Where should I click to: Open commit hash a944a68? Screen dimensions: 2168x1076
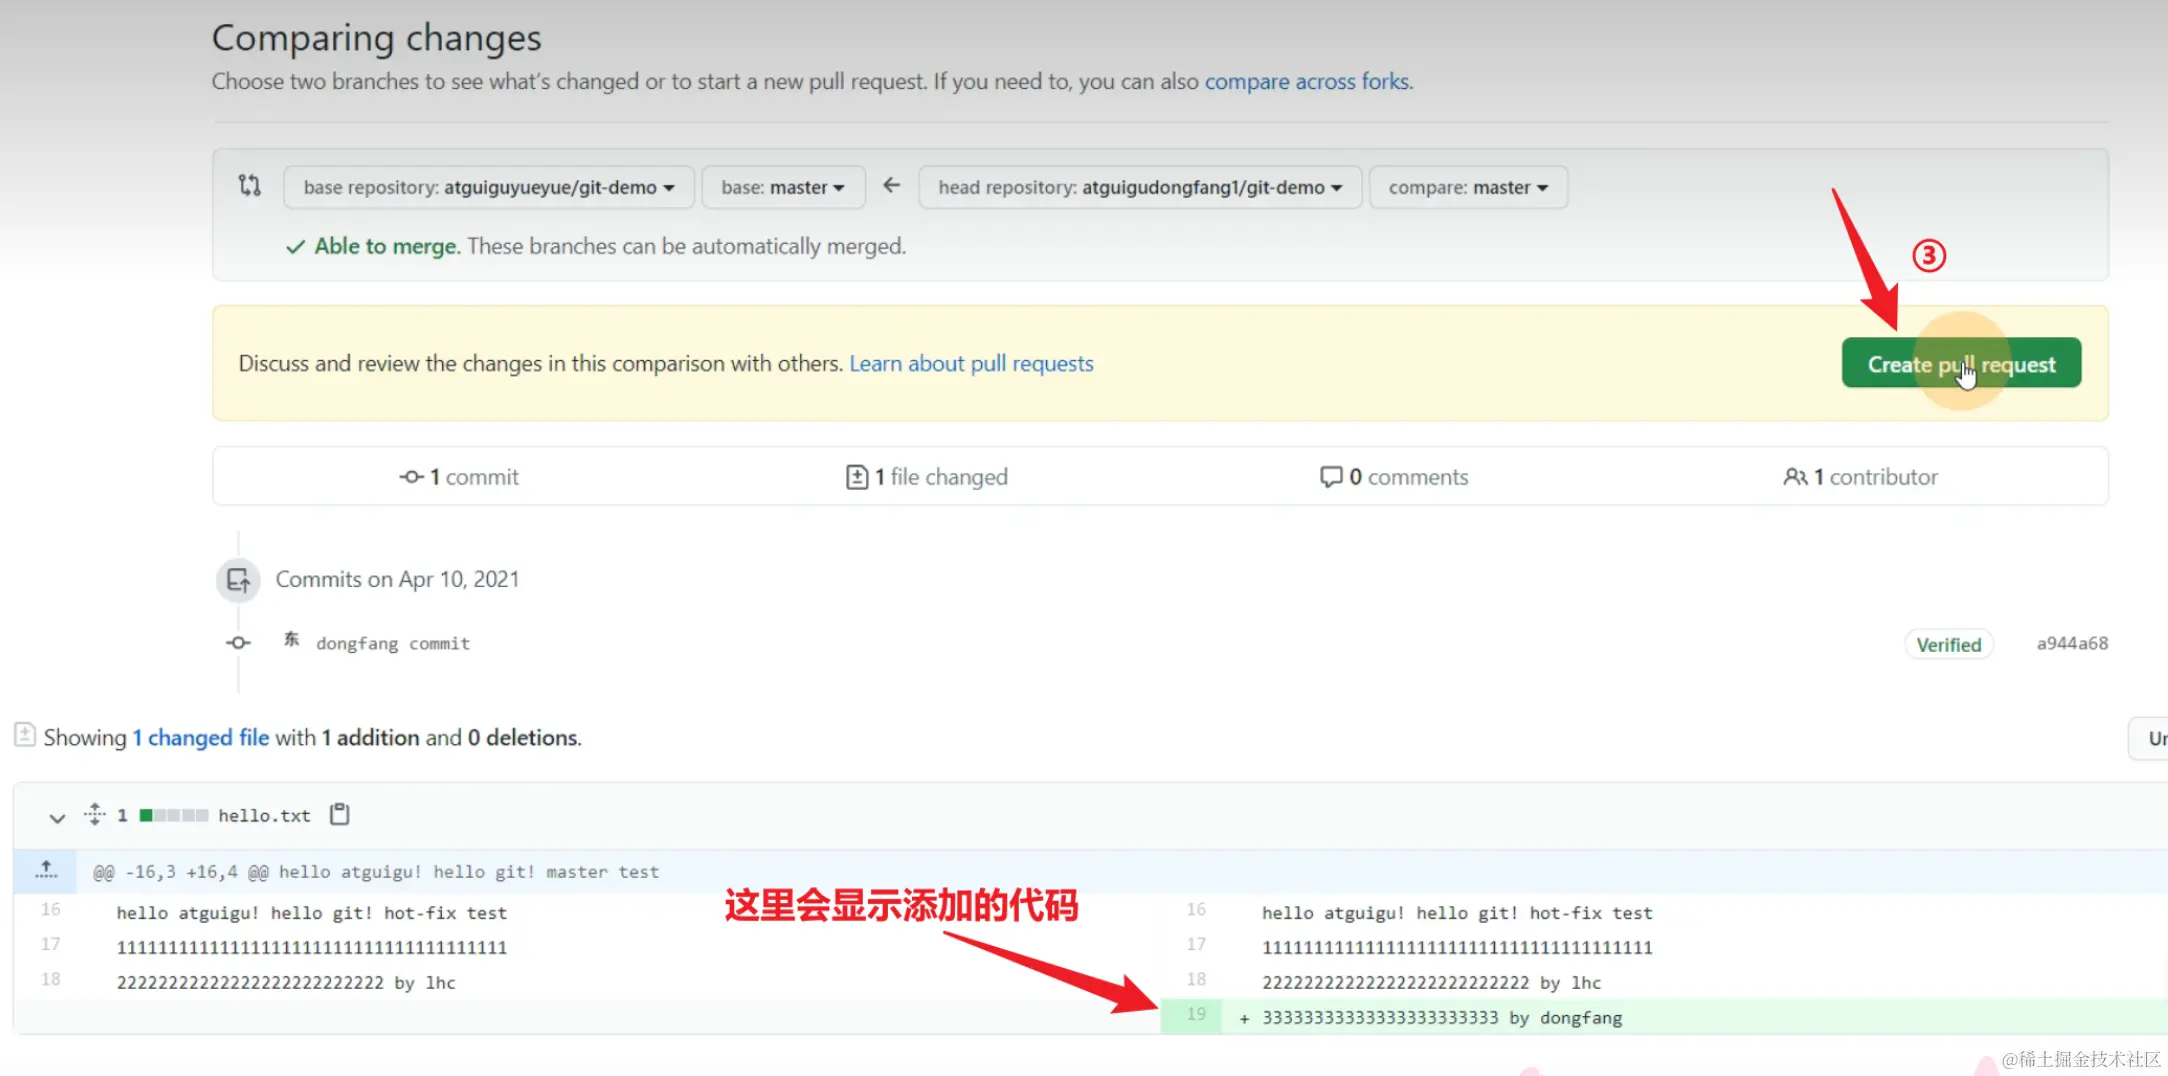point(2072,643)
